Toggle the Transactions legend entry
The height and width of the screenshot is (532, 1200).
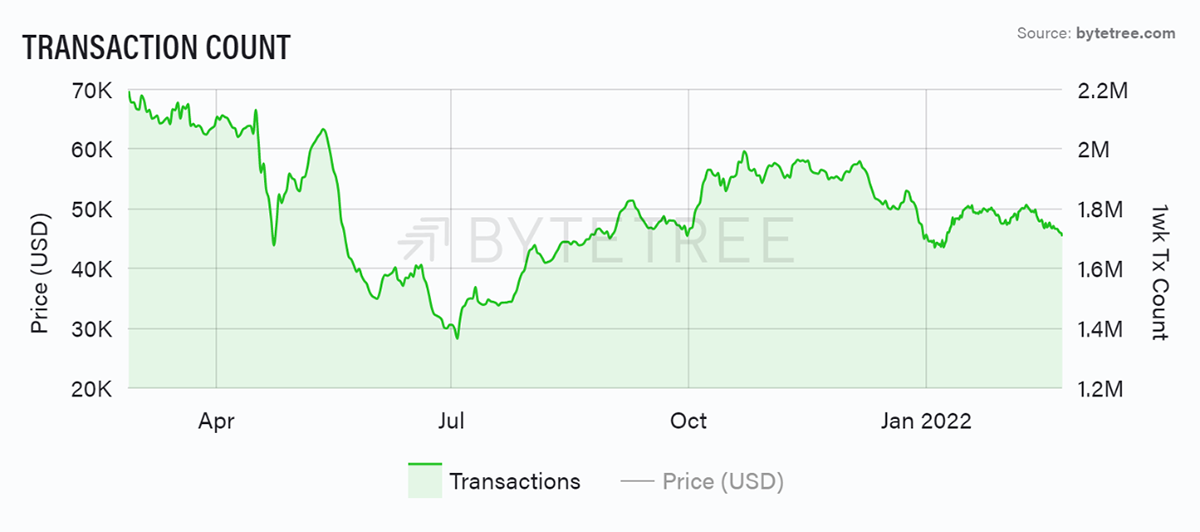pyautogui.click(x=494, y=481)
